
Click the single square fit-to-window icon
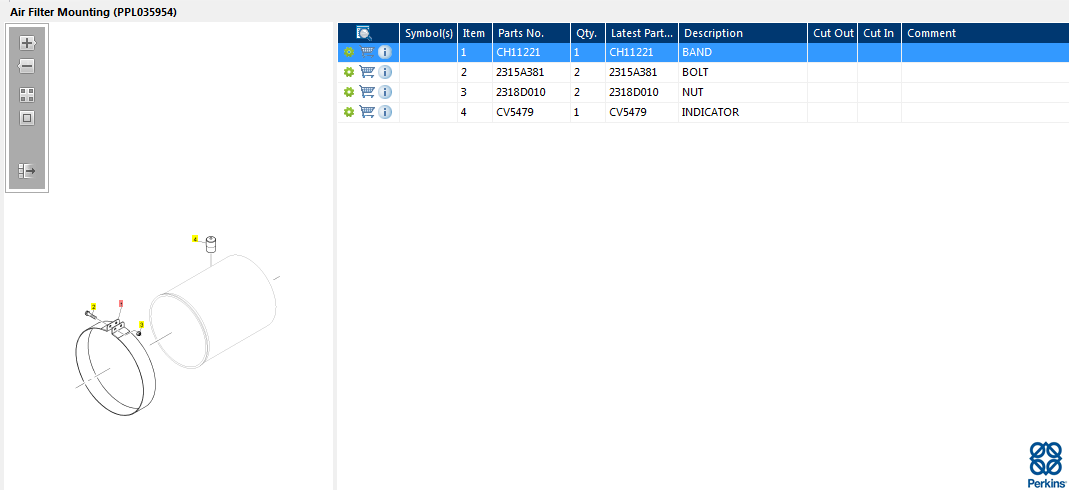(x=27, y=119)
